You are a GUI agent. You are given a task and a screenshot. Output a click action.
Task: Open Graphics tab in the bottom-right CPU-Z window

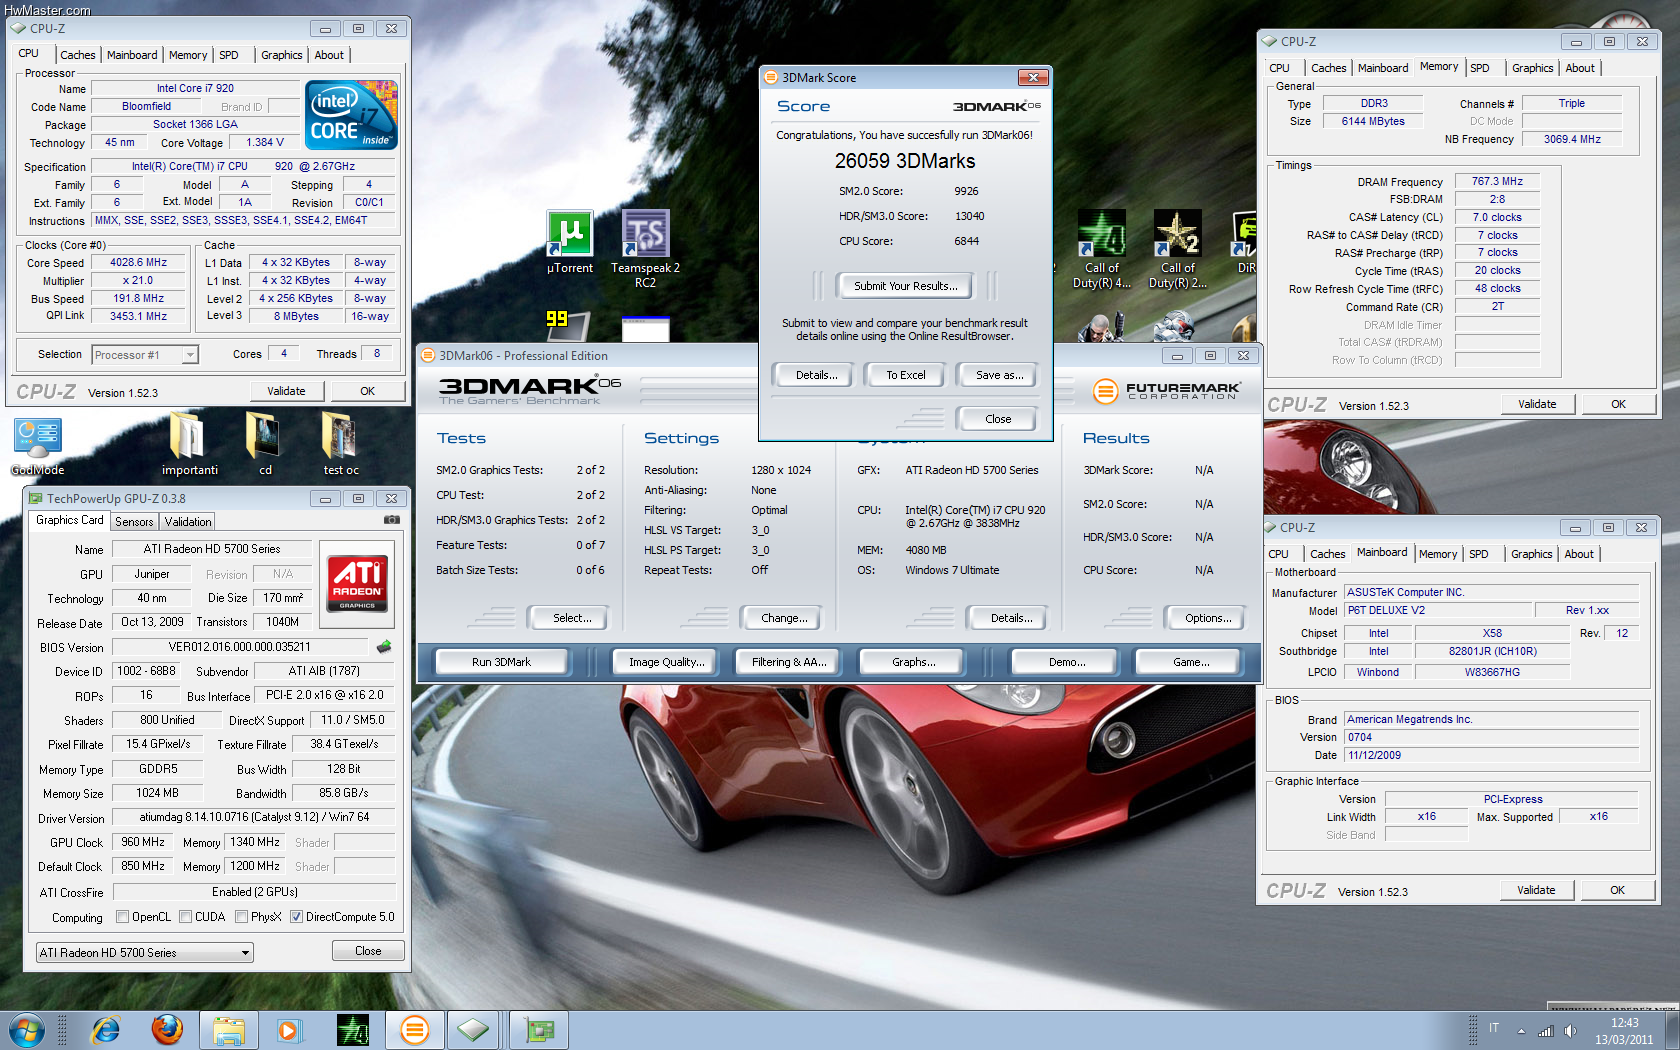[1531, 554]
